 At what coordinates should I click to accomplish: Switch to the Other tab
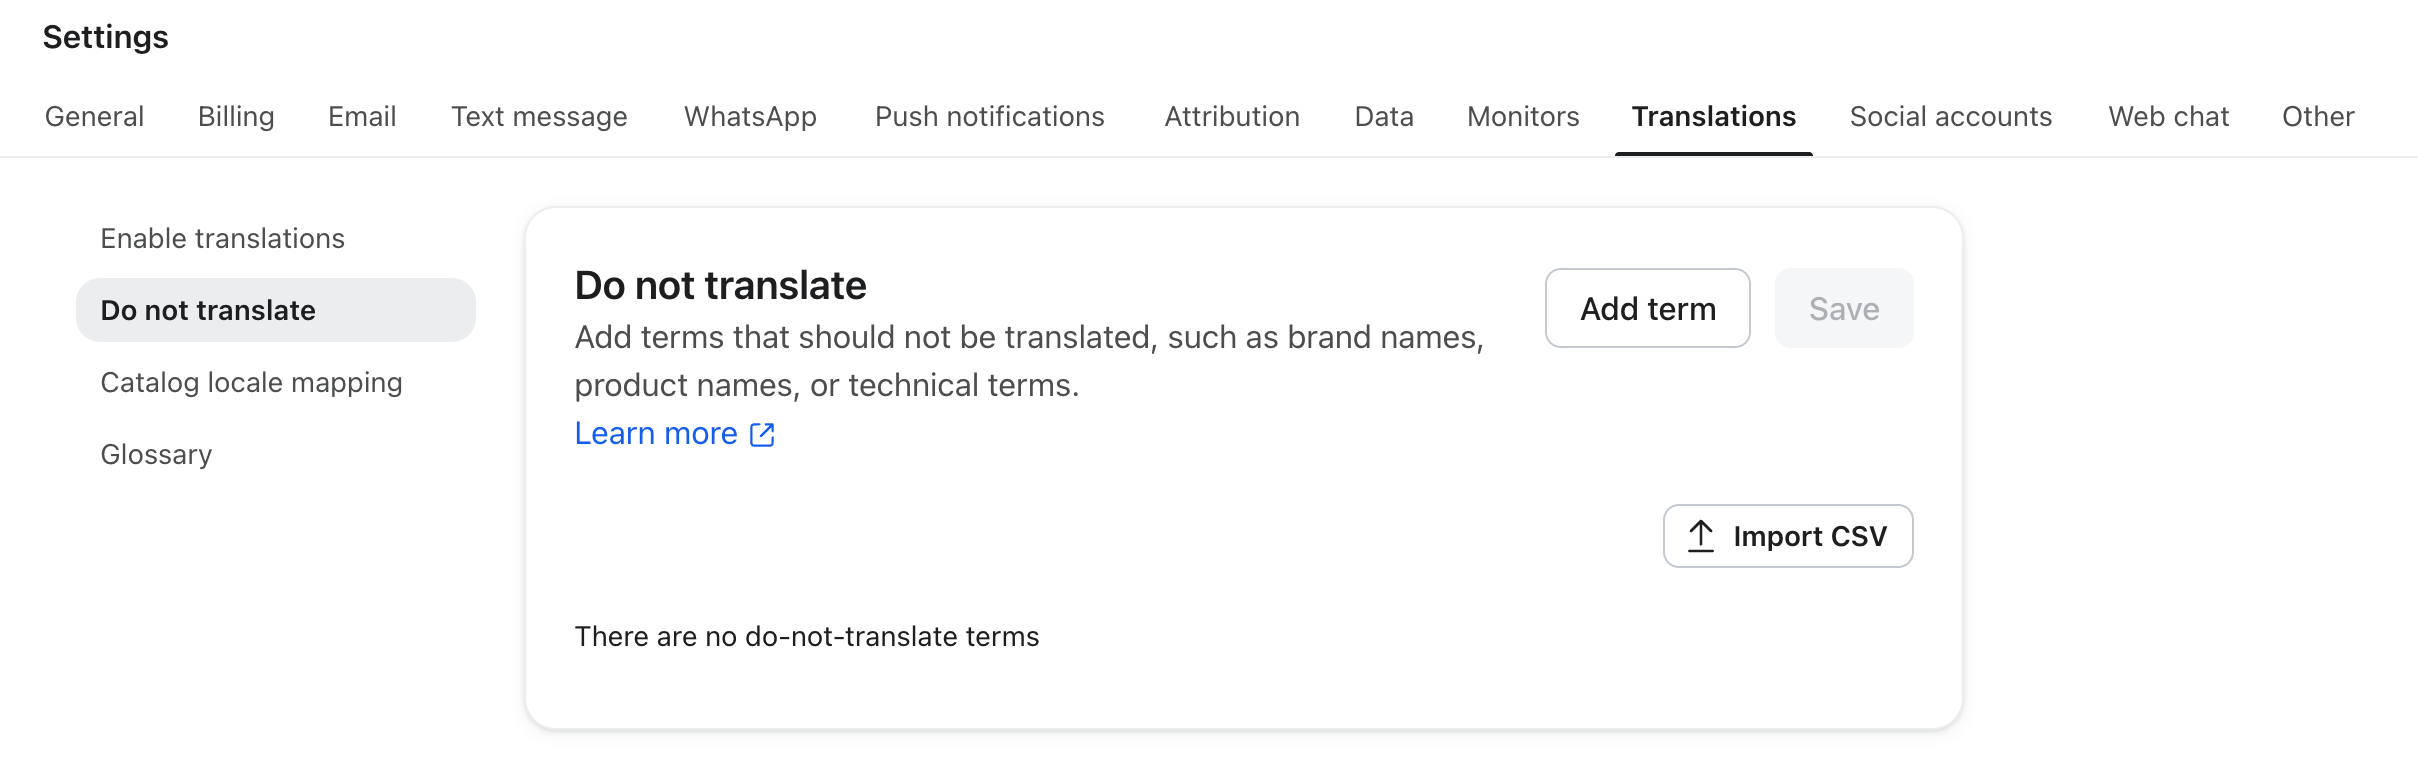point(2318,116)
